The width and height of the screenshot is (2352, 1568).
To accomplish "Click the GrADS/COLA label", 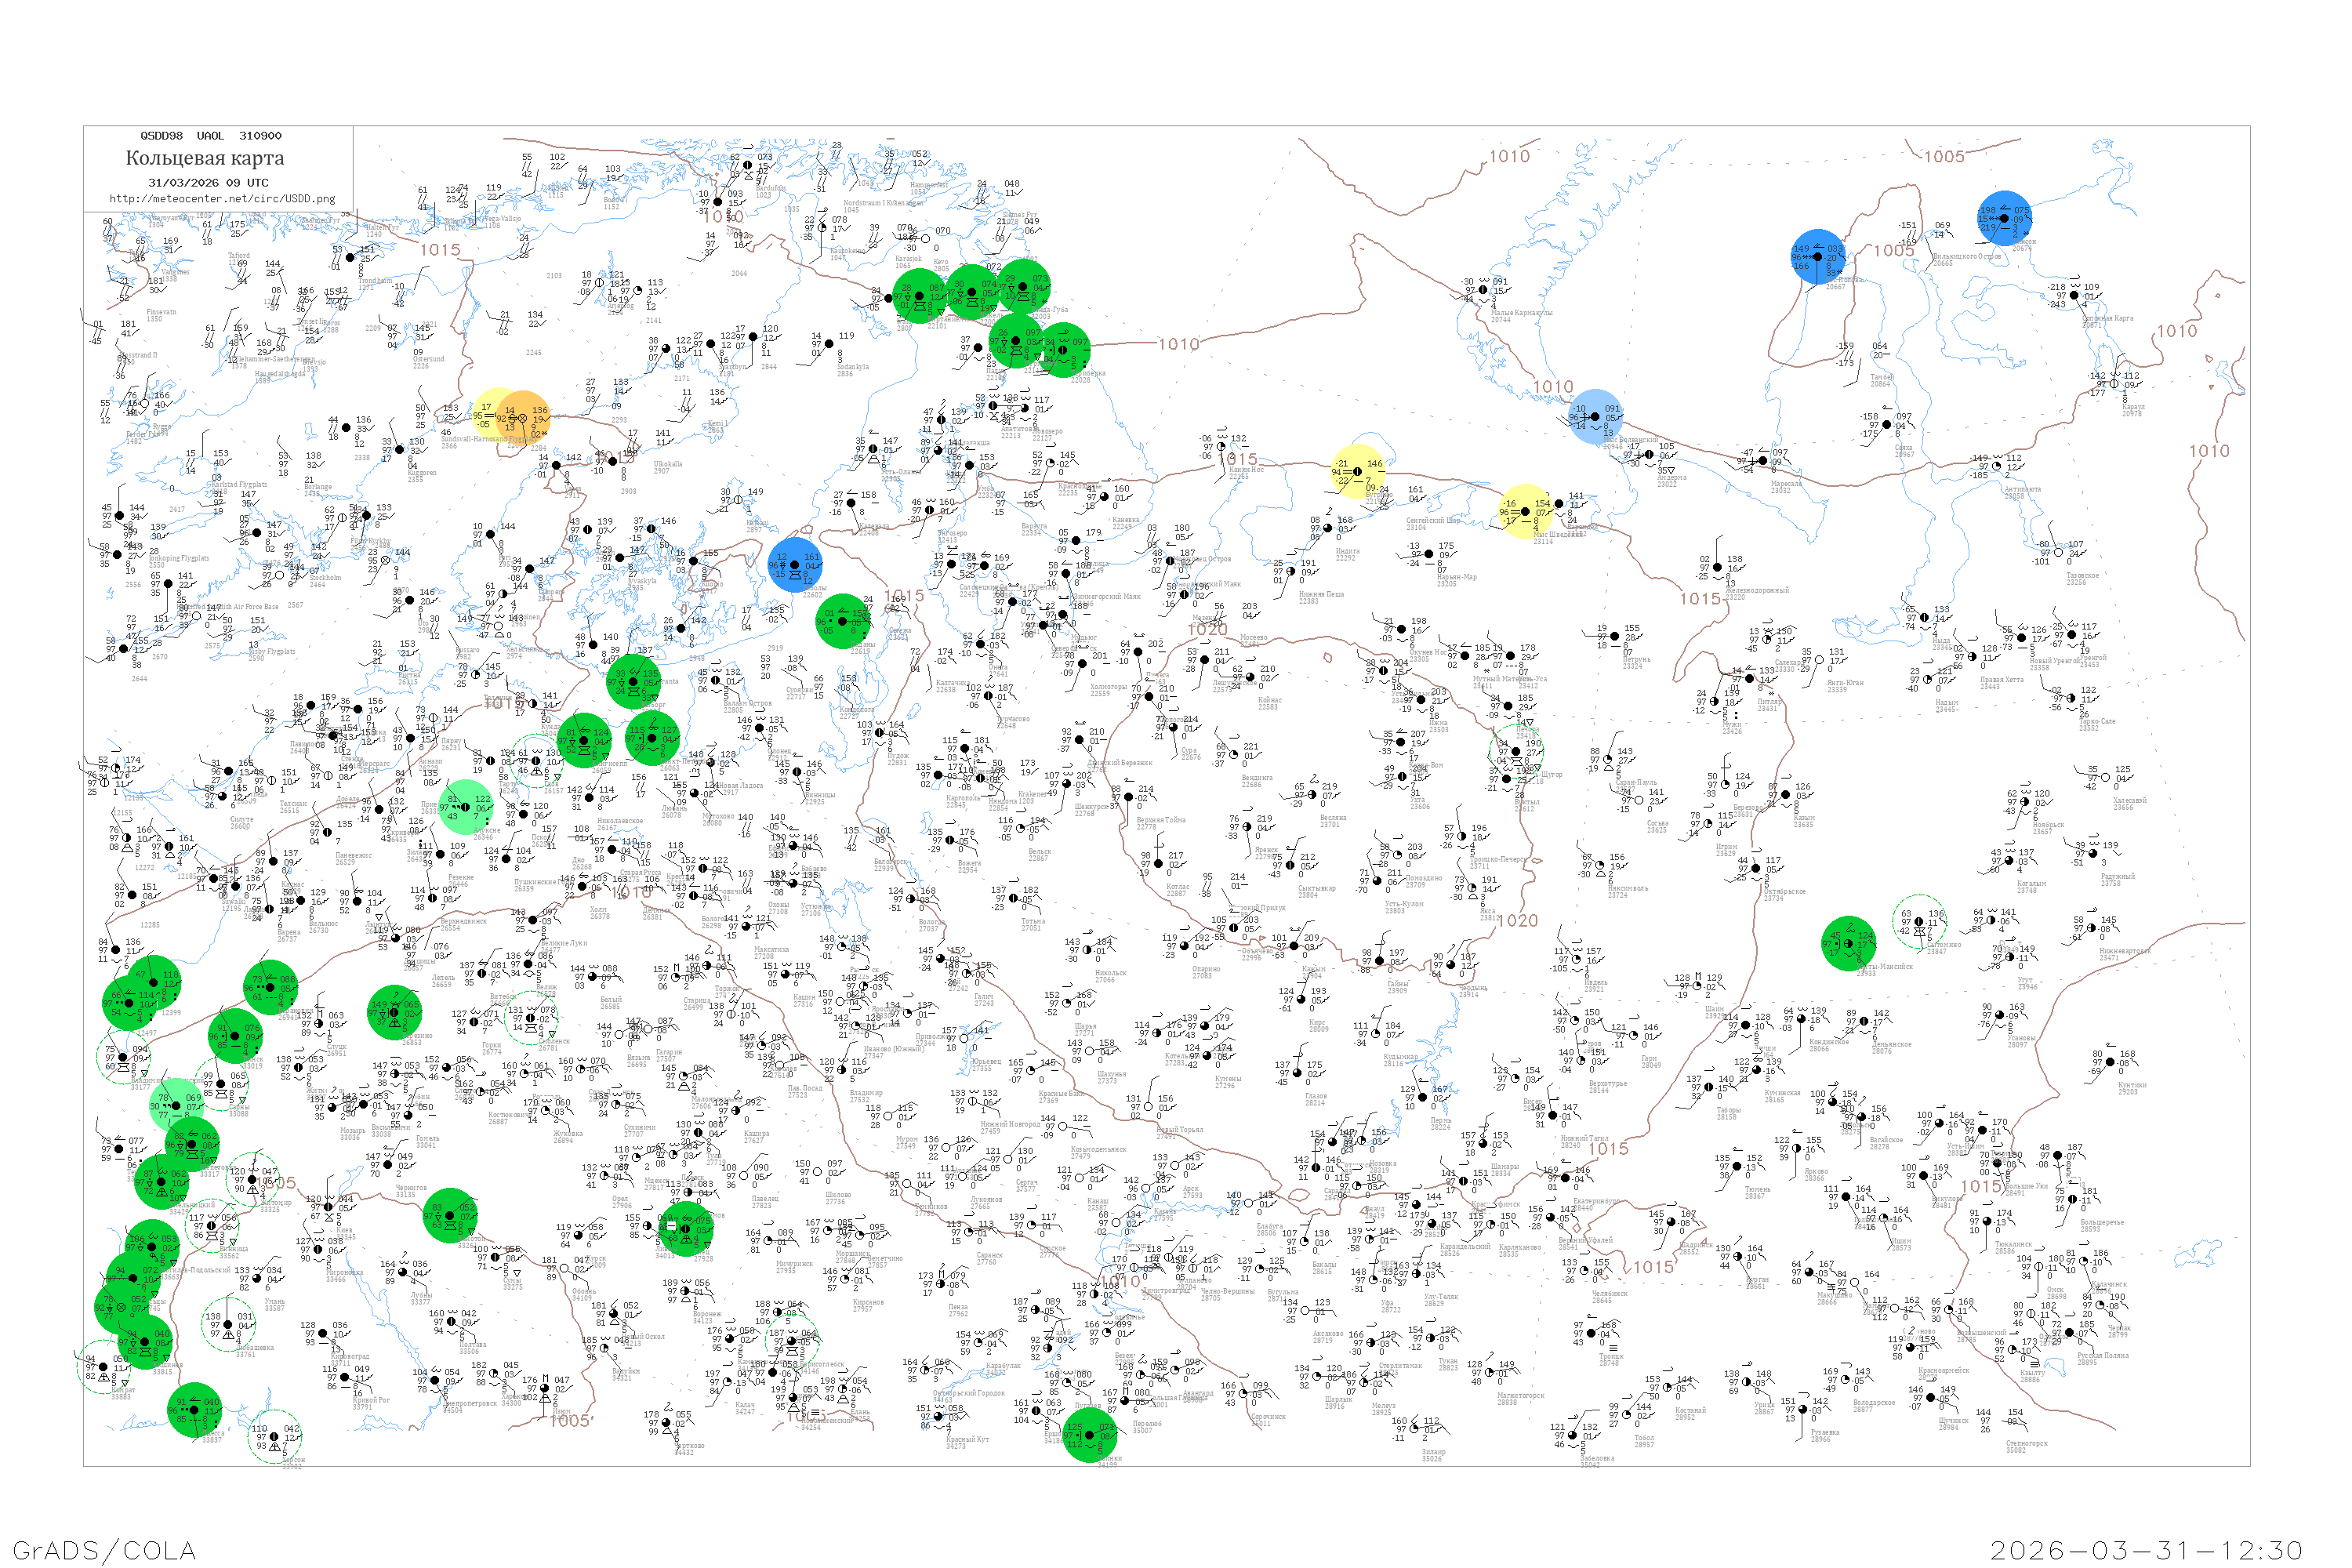I will 104,1550.
